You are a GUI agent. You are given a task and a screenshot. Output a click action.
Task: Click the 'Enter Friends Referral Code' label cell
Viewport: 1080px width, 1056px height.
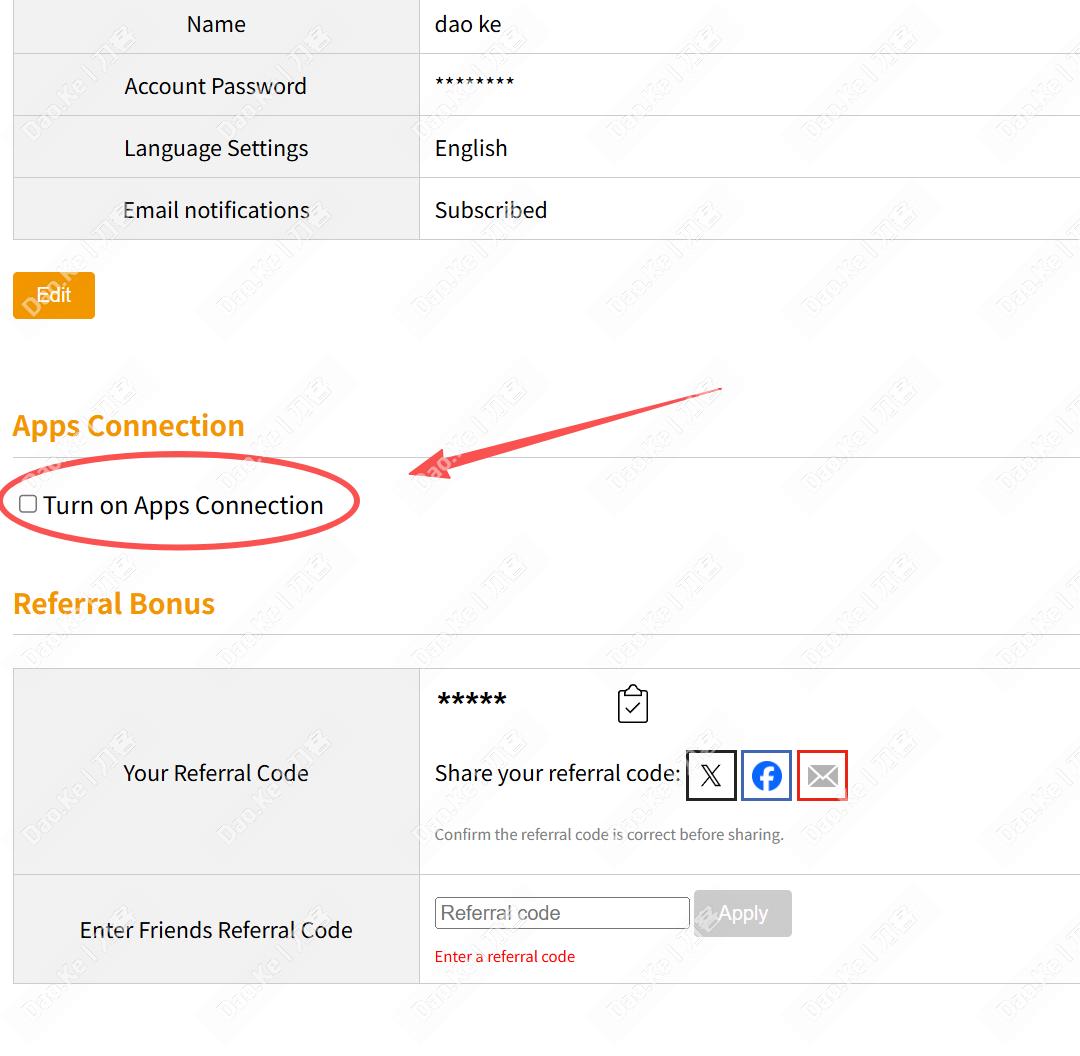point(216,930)
